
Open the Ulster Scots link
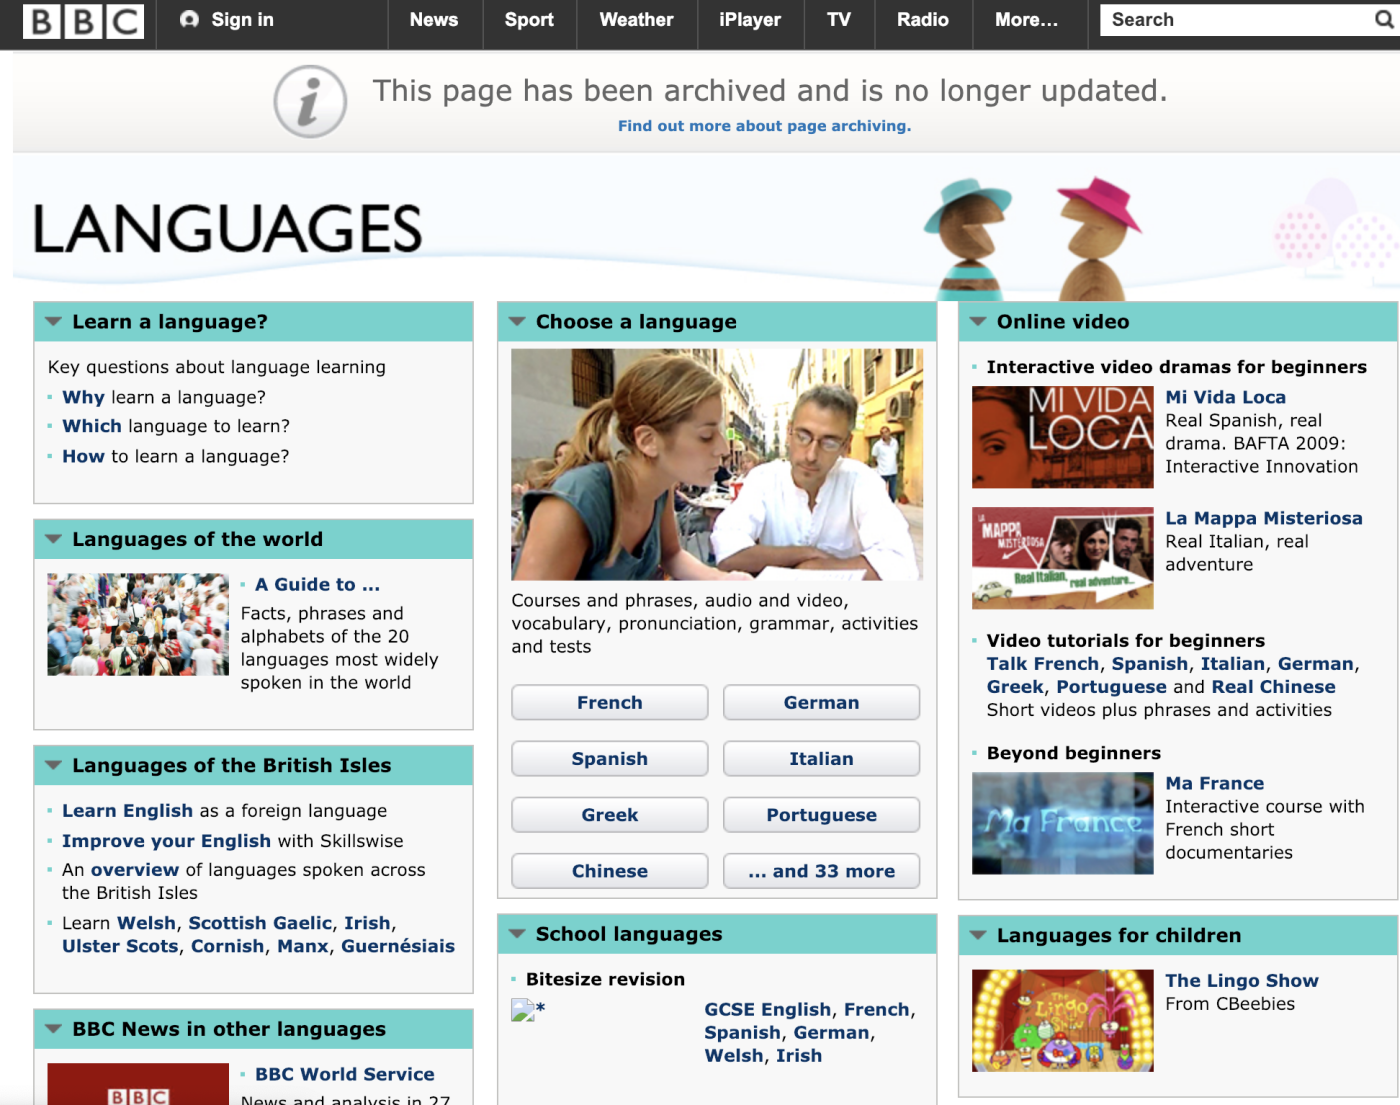pos(120,946)
